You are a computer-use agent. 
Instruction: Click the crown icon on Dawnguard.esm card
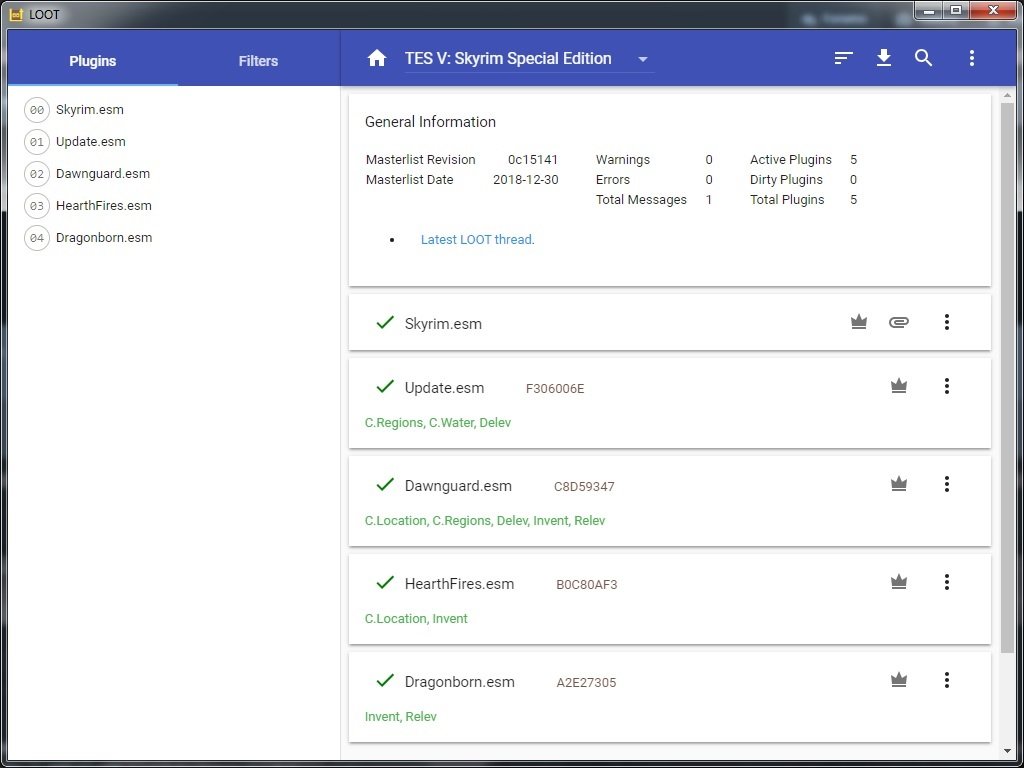[899, 484]
